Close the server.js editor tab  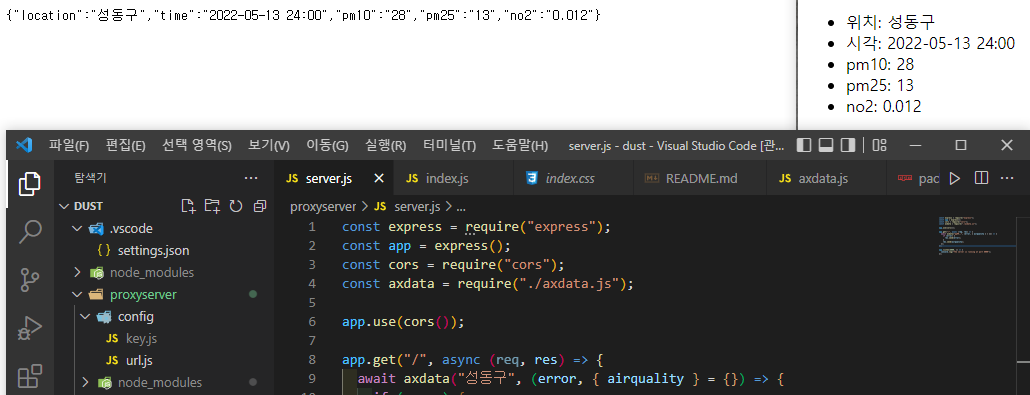click(x=378, y=178)
